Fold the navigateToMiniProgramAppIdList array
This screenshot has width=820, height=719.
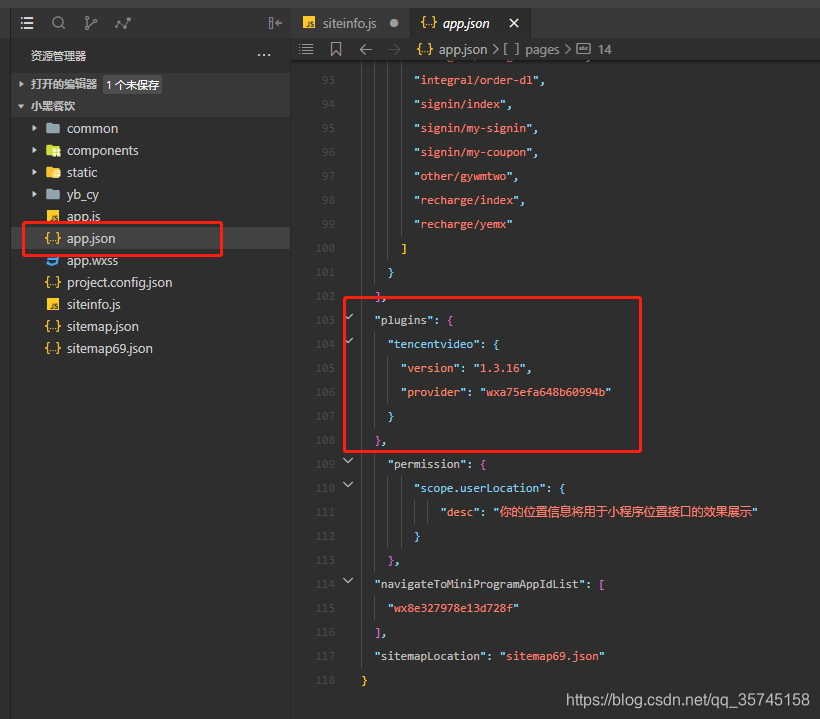(x=348, y=580)
